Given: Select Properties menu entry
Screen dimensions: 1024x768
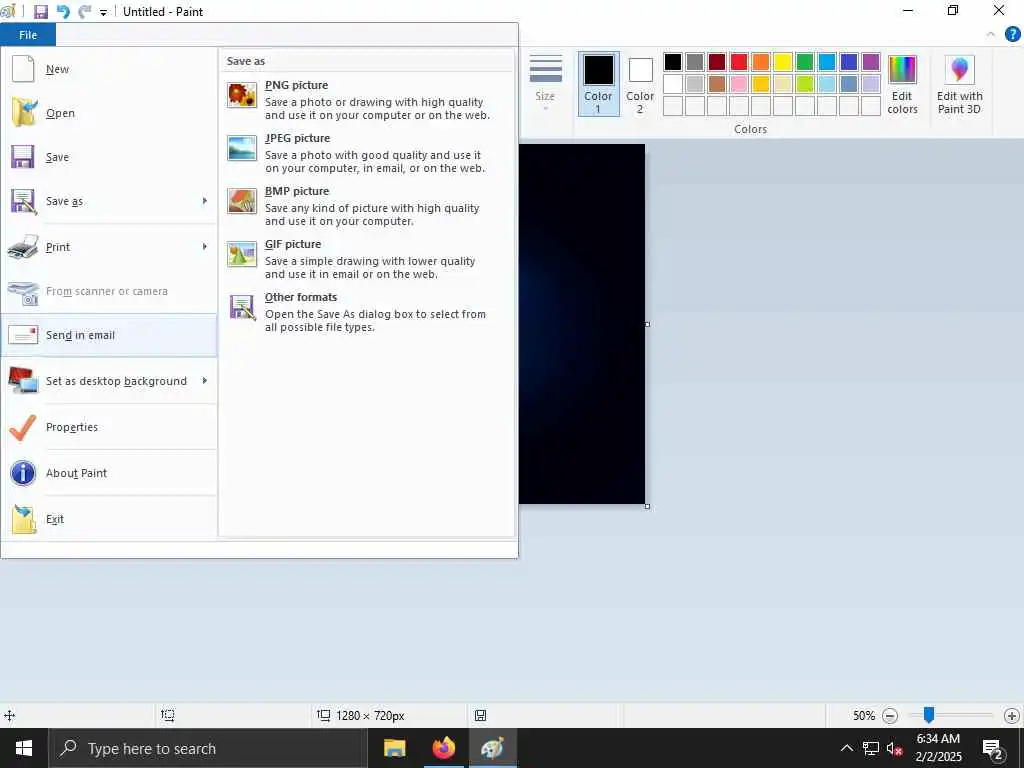Looking at the screenshot, I should click(108, 427).
